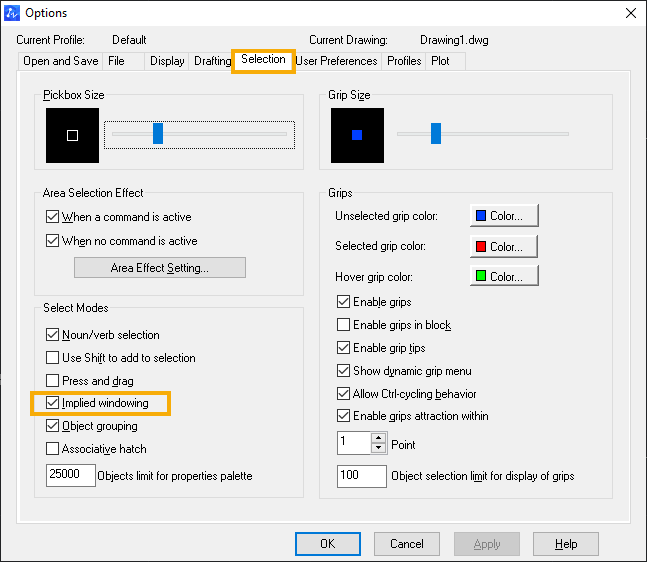Click the Apply button

(x=487, y=544)
